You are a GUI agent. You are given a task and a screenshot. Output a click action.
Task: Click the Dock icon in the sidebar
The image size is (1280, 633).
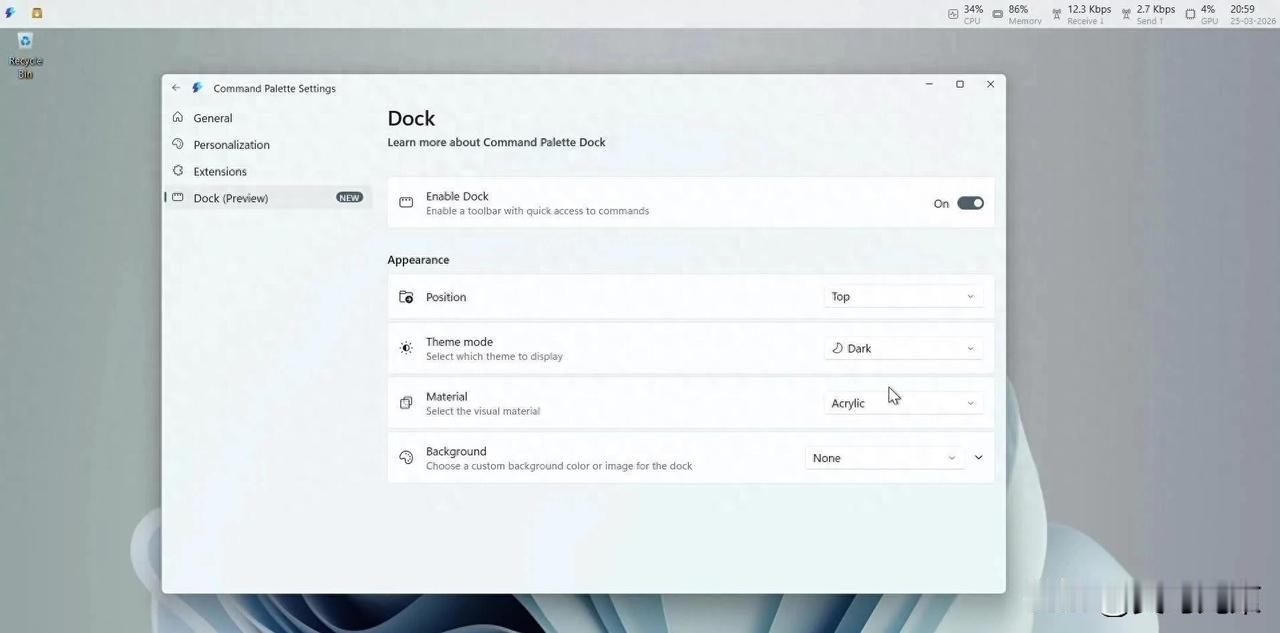[x=178, y=198]
